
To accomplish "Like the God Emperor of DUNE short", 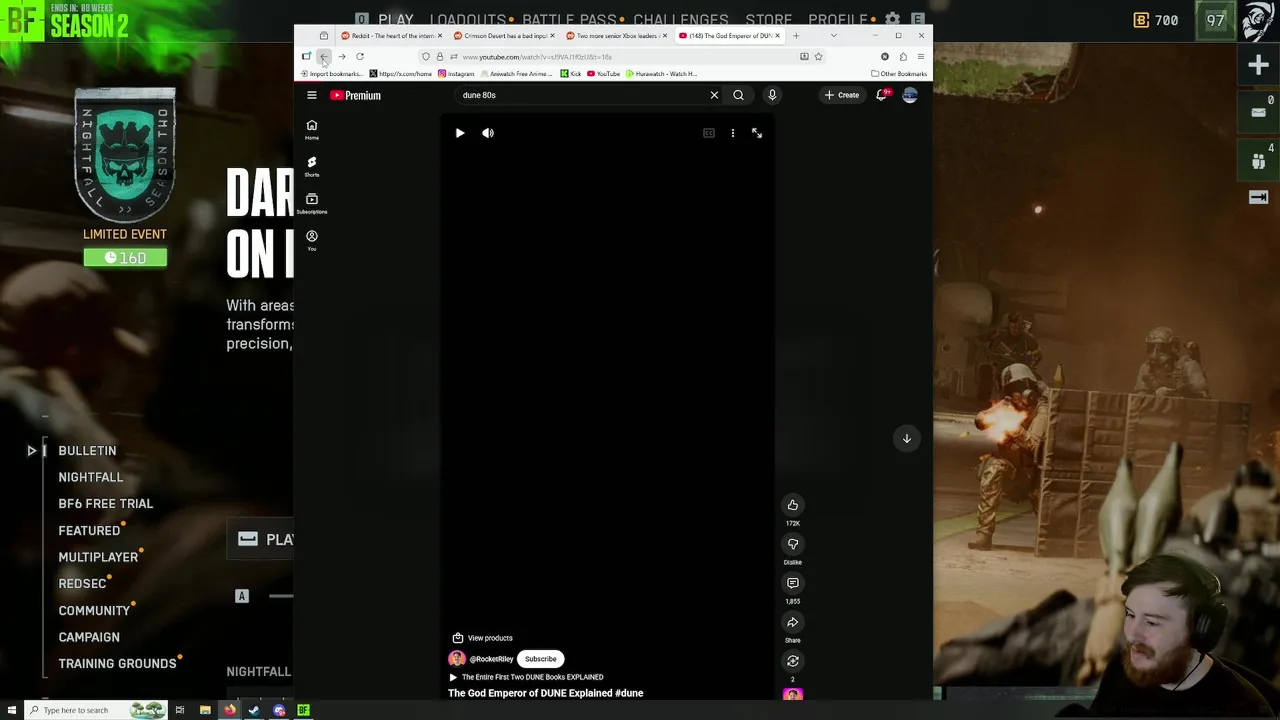I will (x=793, y=505).
